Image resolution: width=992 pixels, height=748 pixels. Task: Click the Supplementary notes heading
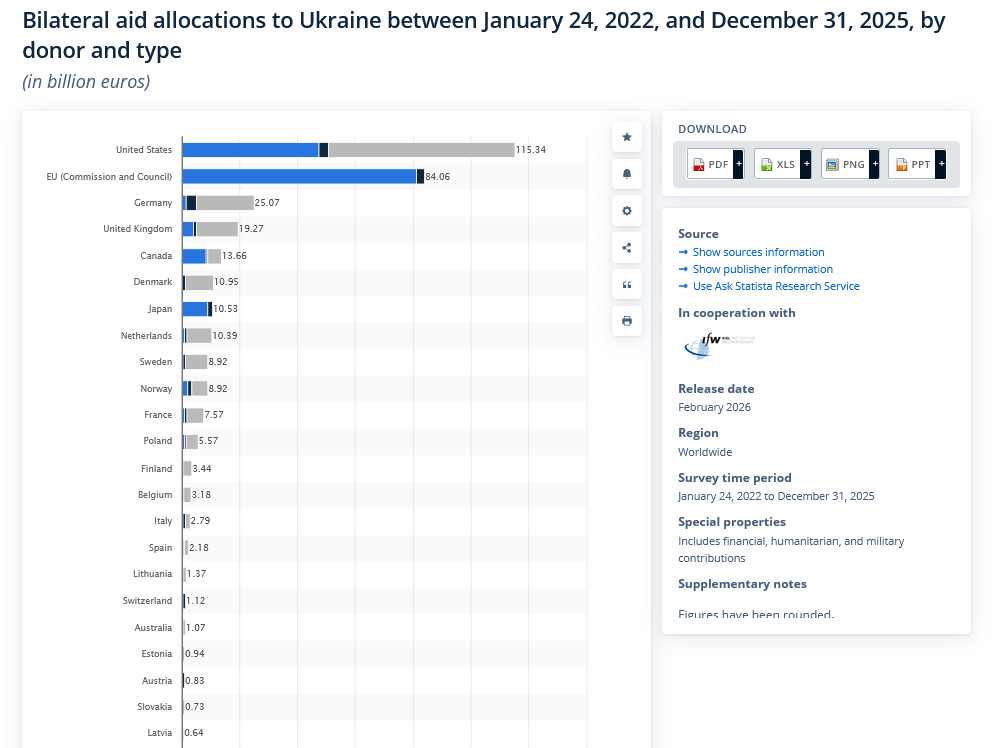742,584
